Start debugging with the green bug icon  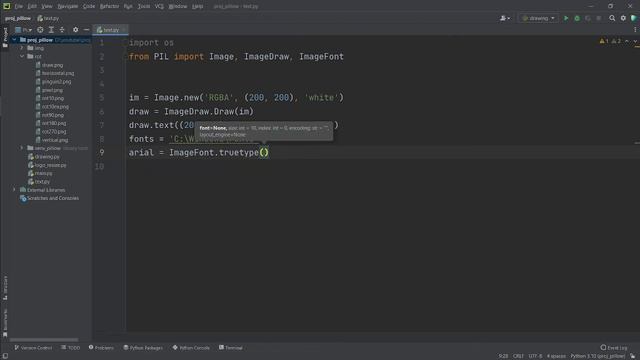click(577, 18)
